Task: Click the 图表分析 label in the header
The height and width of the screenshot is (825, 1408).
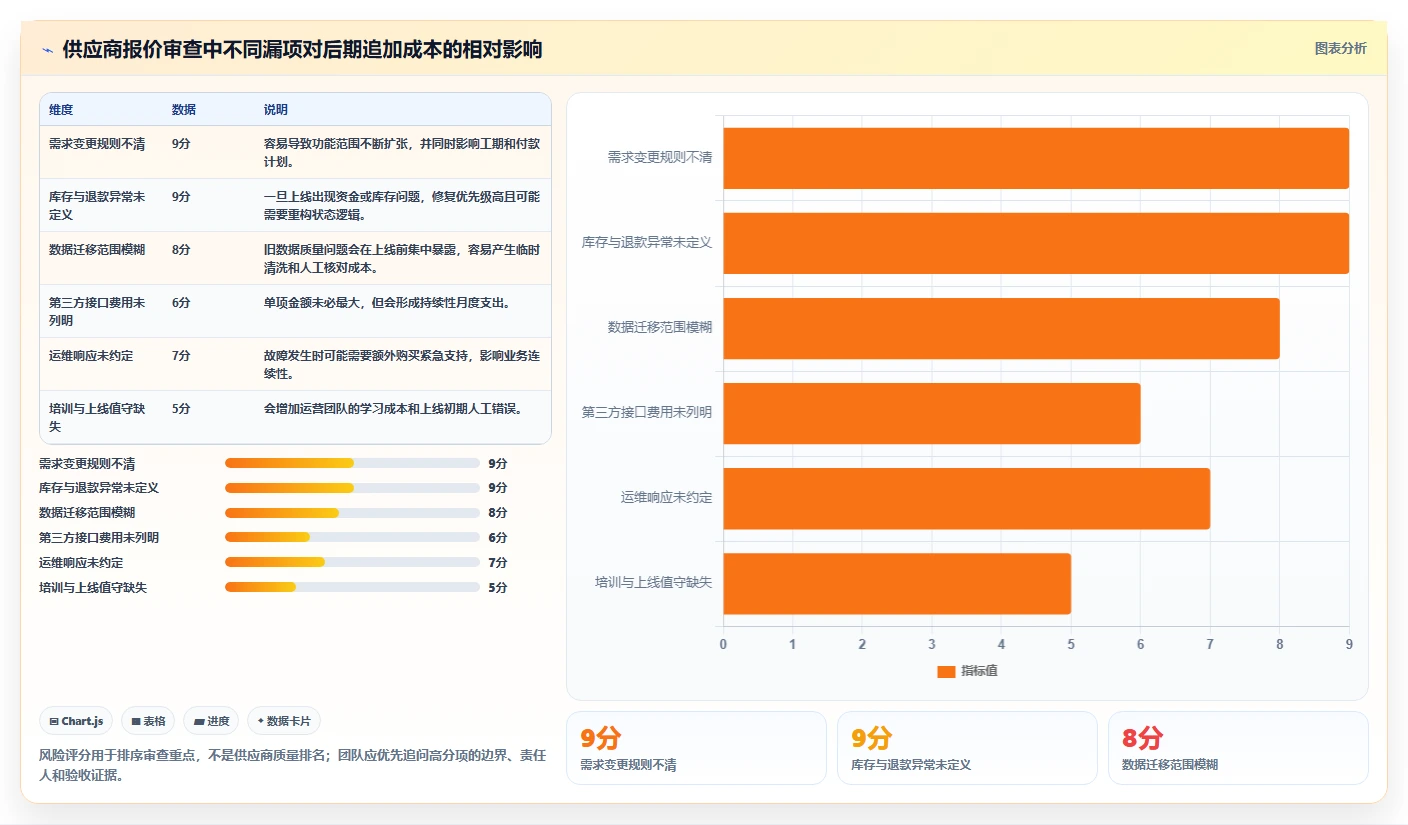Action: pyautogui.click(x=1340, y=49)
